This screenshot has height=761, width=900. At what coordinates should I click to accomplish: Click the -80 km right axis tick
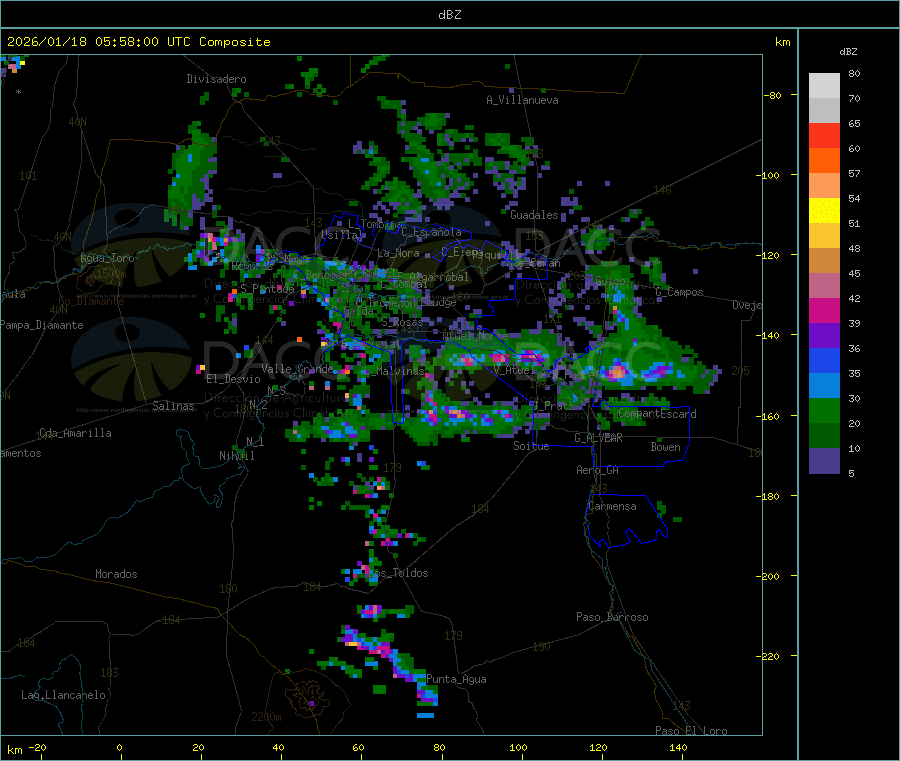773,95
